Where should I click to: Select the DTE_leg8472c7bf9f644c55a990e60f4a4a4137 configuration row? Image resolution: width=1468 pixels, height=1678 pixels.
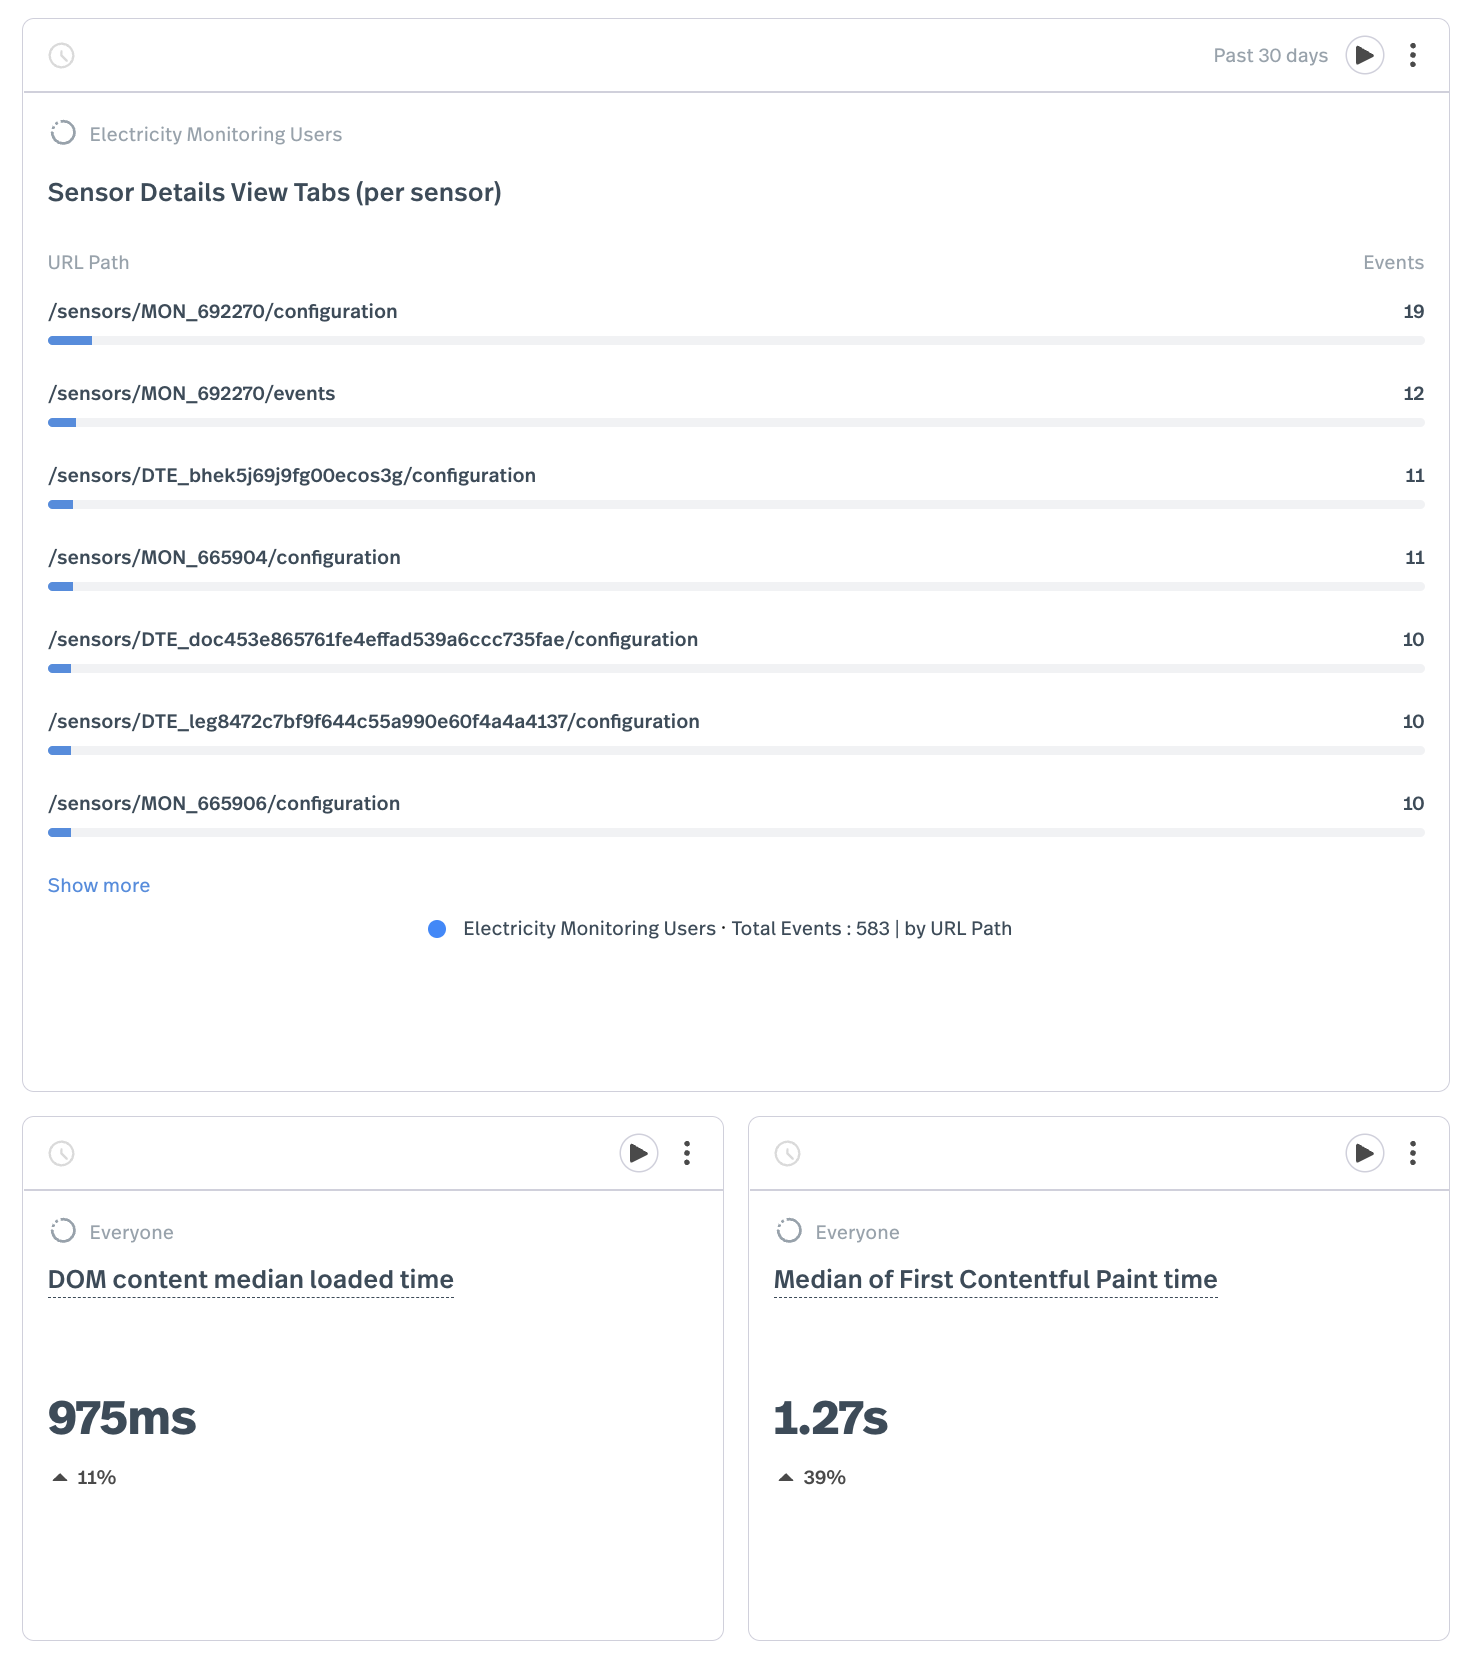point(736,732)
